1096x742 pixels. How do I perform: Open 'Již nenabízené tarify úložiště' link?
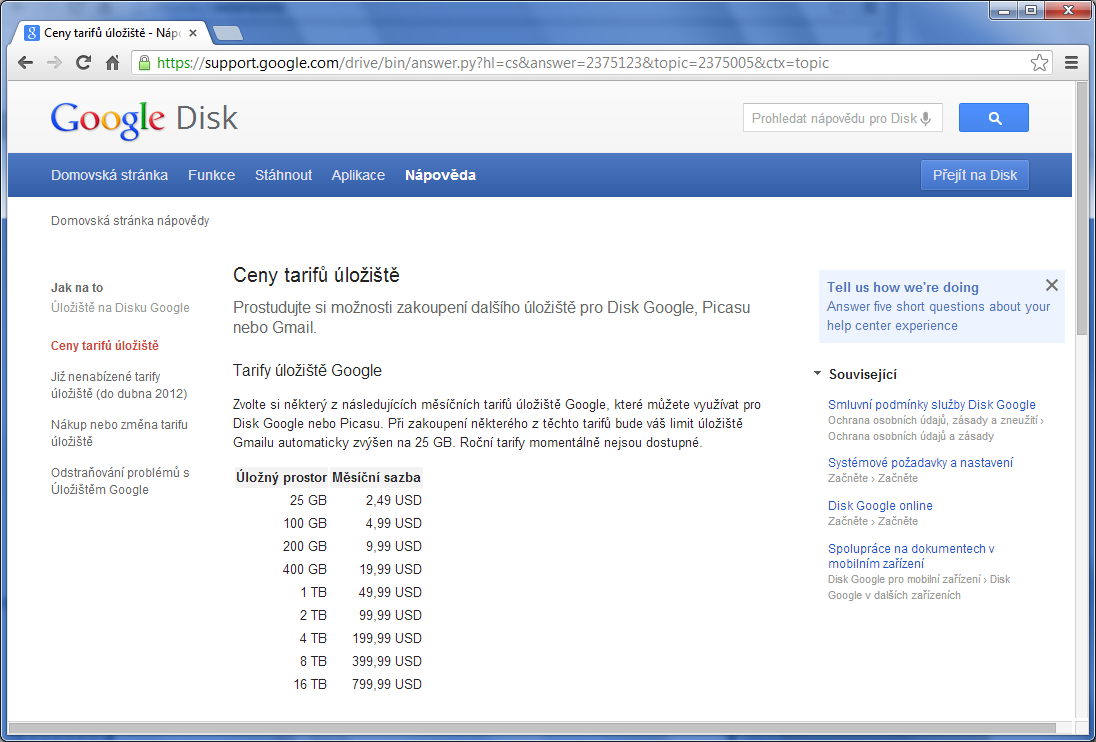120,385
